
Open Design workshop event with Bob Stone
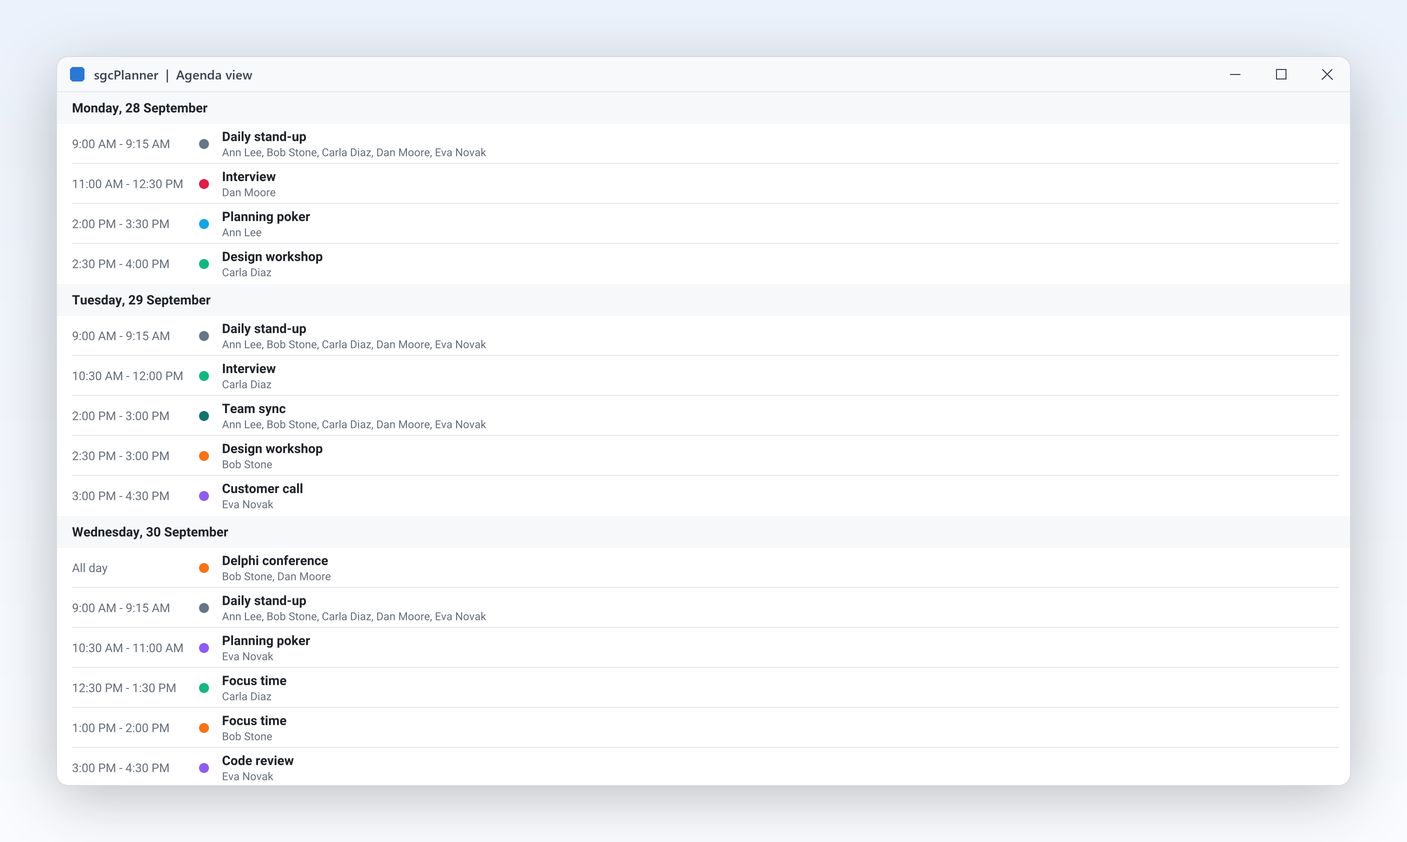[272, 449]
